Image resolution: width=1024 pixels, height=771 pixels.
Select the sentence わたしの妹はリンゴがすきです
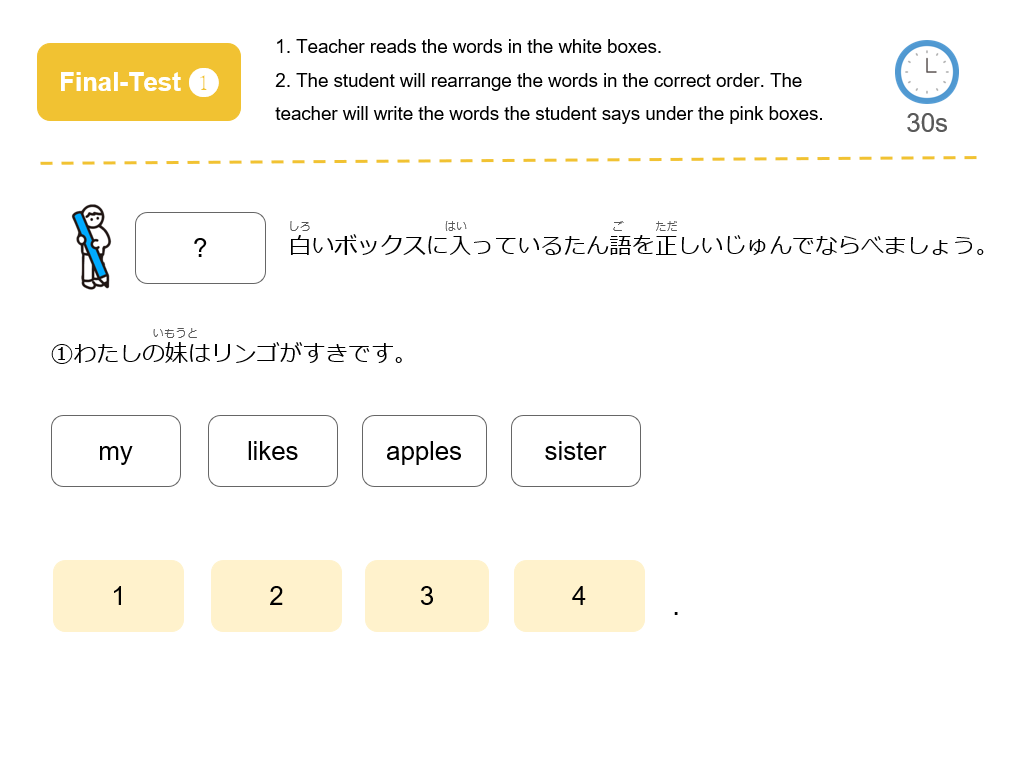[229, 353]
